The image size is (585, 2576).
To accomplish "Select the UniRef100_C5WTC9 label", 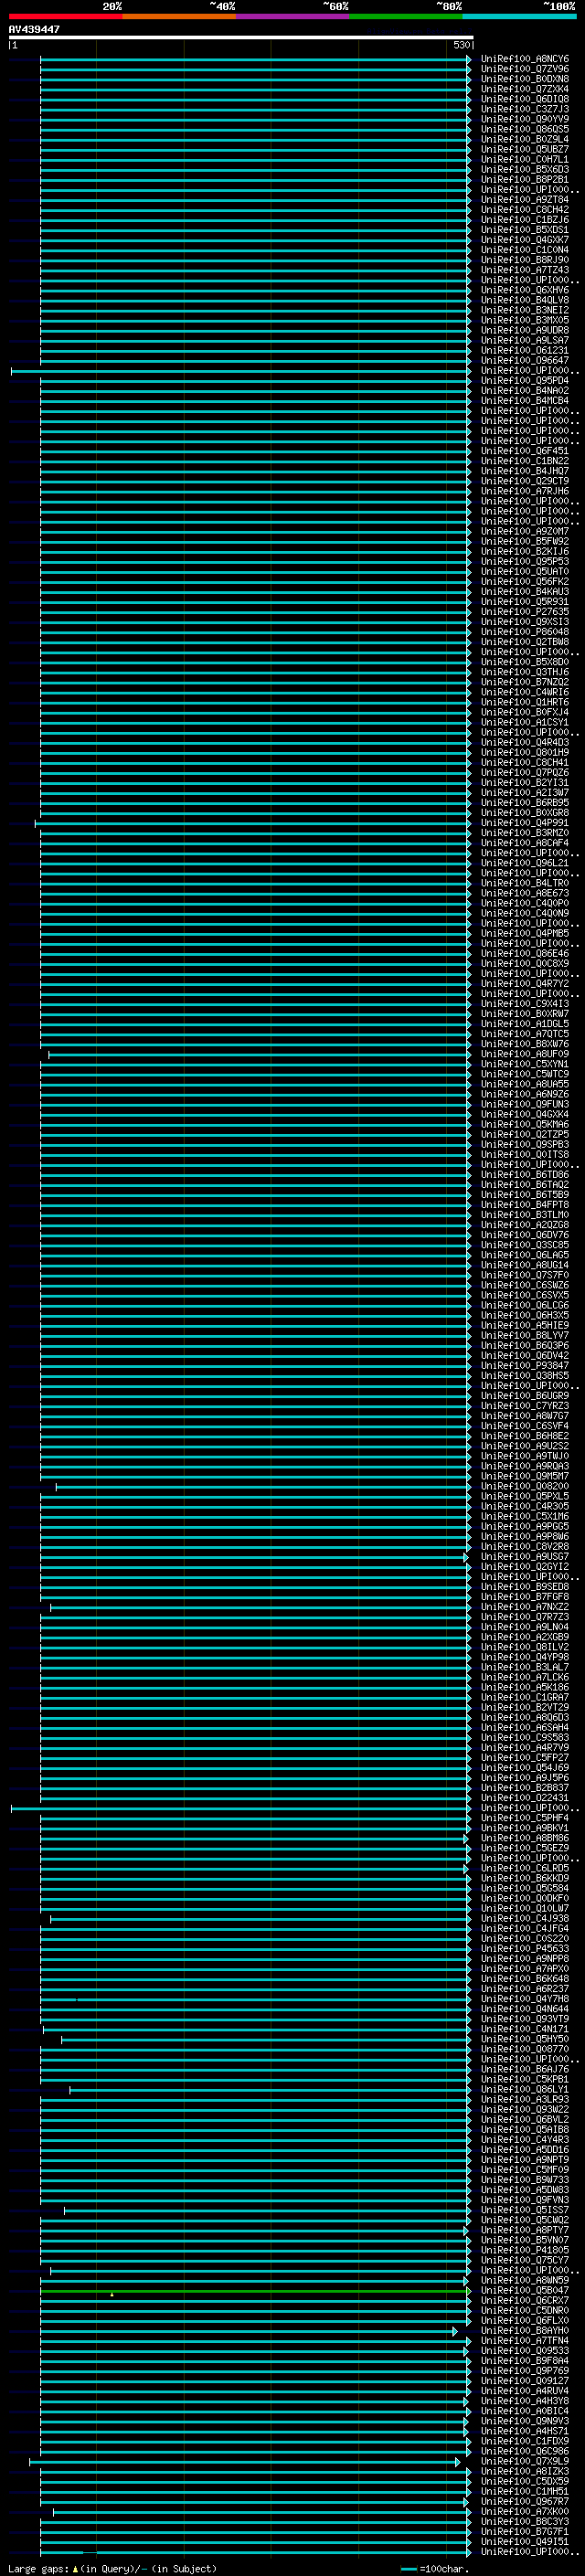I will tap(525, 1075).
